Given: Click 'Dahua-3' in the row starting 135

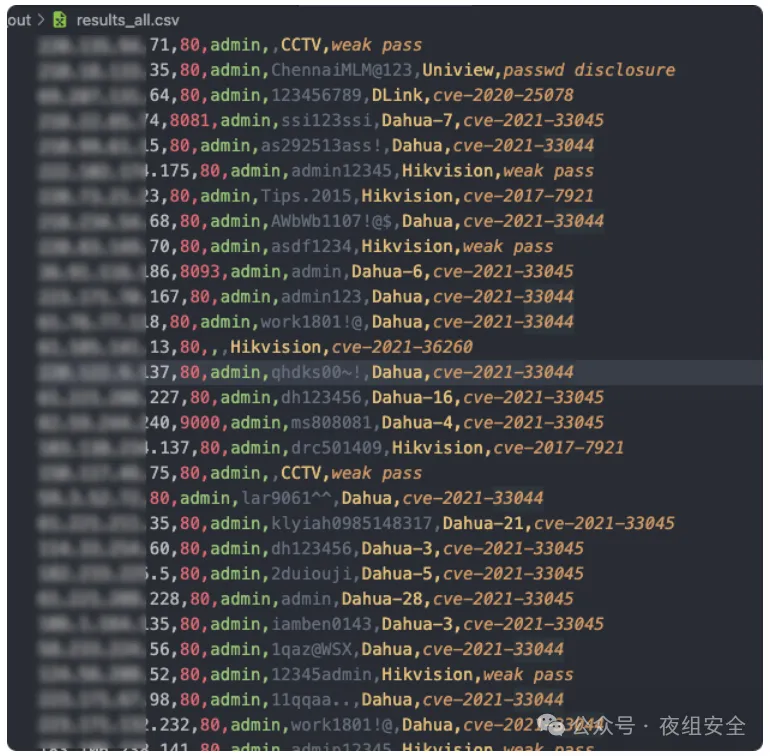Looking at the screenshot, I should [x=417, y=624].
